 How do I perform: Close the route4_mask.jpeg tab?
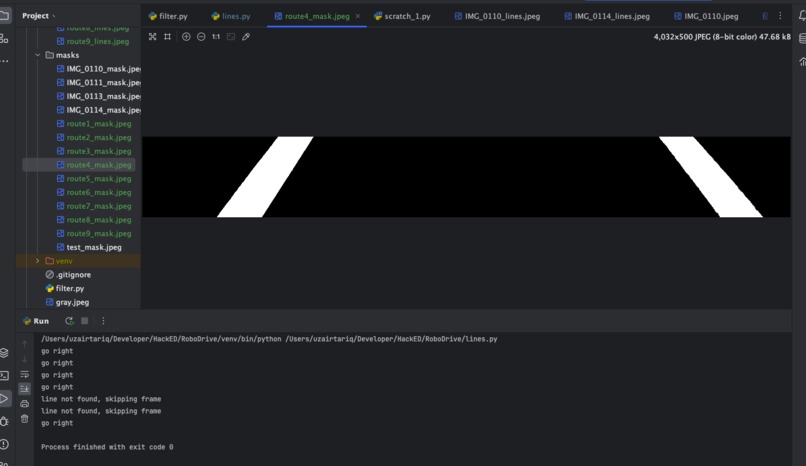pyautogui.click(x=358, y=16)
